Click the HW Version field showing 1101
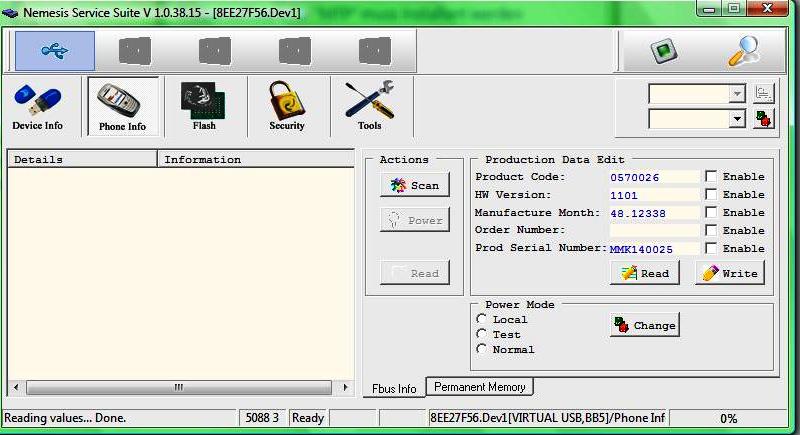This screenshot has height=435, width=800. (655, 195)
